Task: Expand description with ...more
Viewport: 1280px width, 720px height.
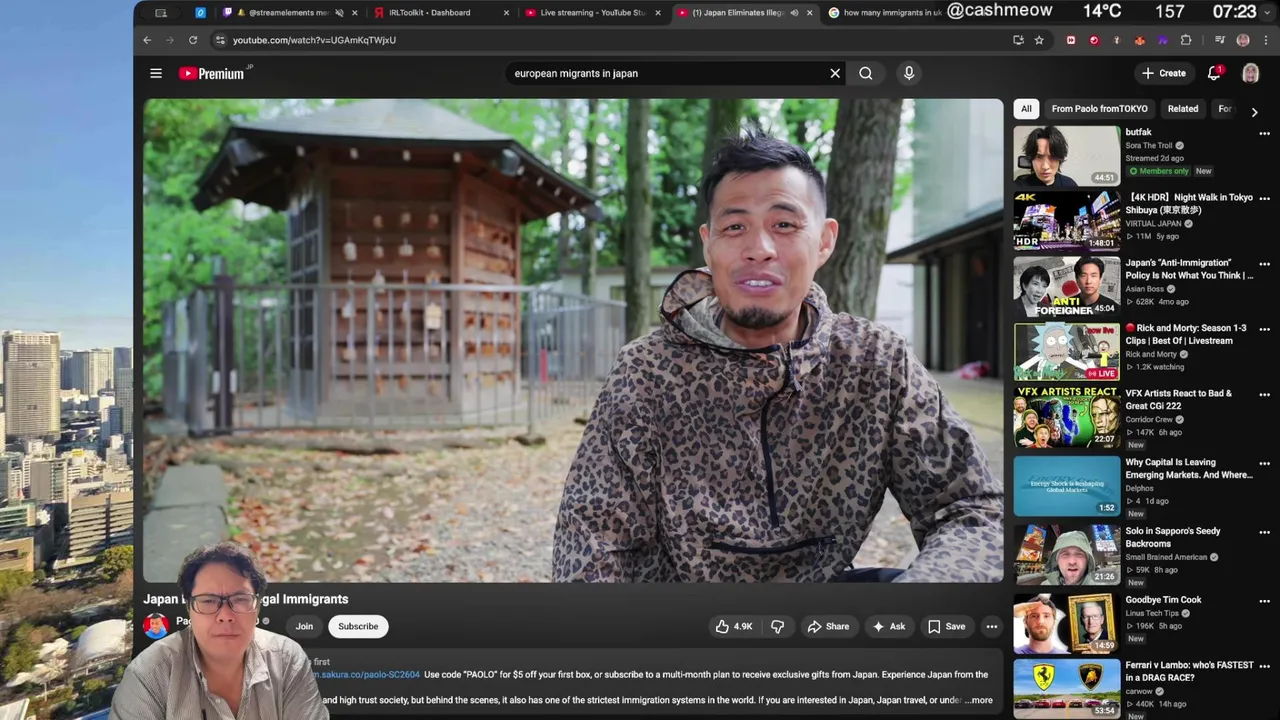Action: tap(978, 701)
